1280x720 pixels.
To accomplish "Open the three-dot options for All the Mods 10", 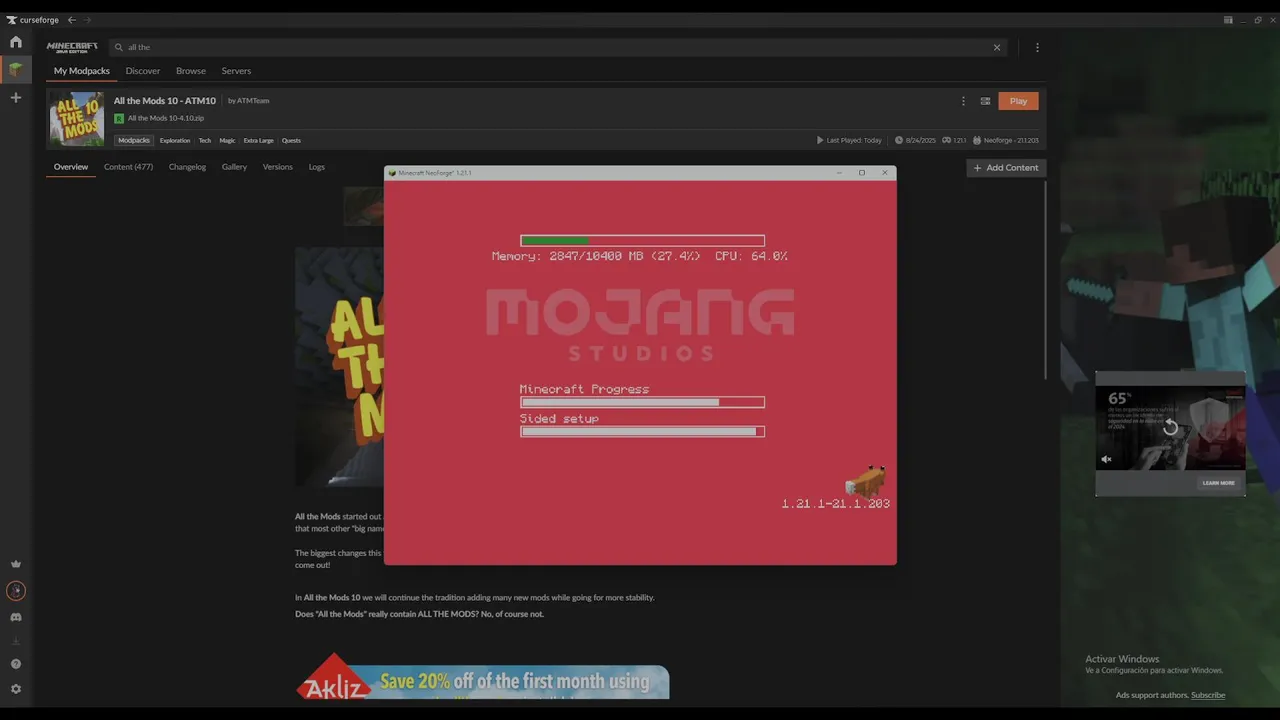I will [x=963, y=101].
